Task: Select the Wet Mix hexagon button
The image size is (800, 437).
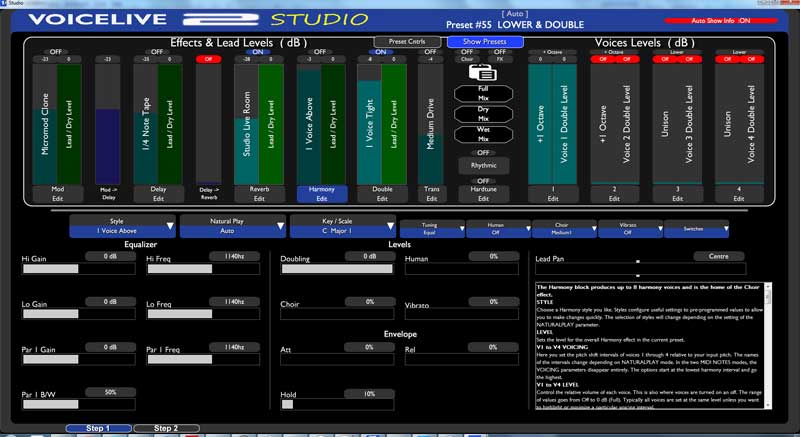Action: (483, 134)
